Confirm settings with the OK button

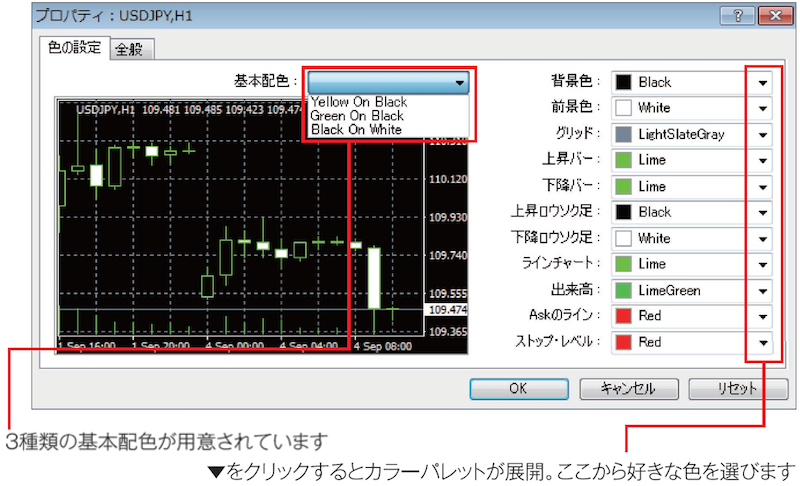coord(519,389)
